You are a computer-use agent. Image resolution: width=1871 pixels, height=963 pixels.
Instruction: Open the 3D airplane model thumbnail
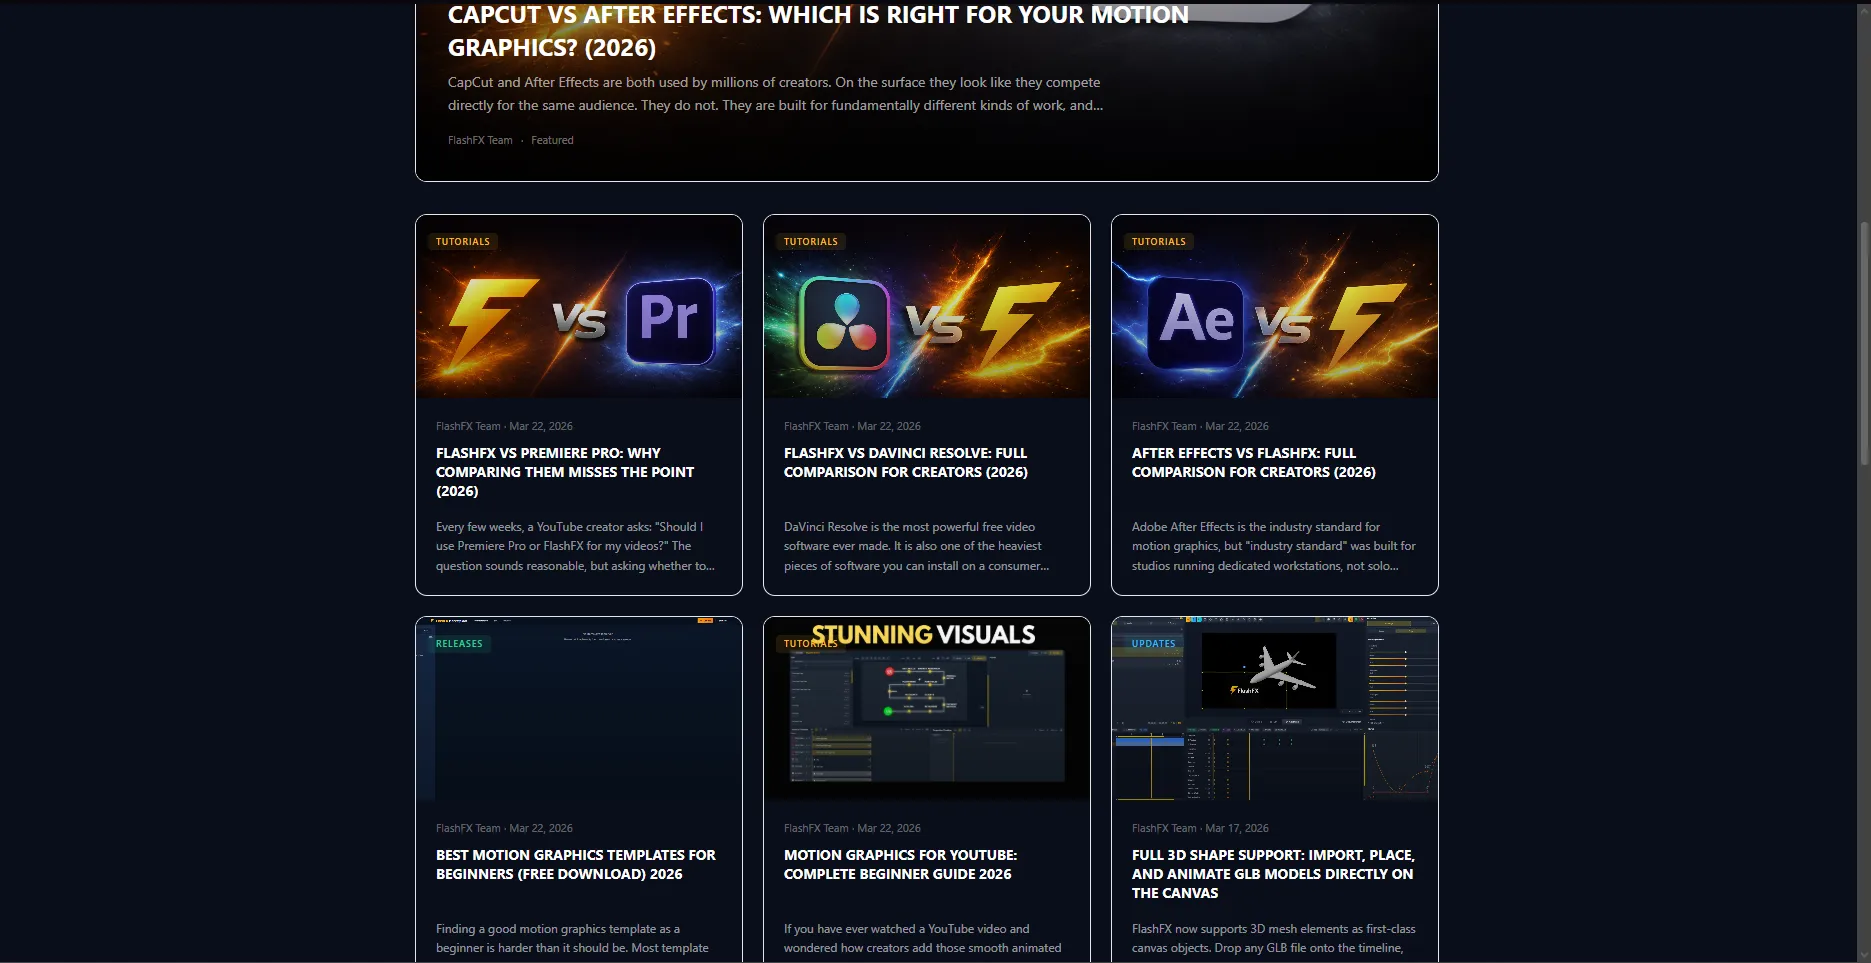1275,709
